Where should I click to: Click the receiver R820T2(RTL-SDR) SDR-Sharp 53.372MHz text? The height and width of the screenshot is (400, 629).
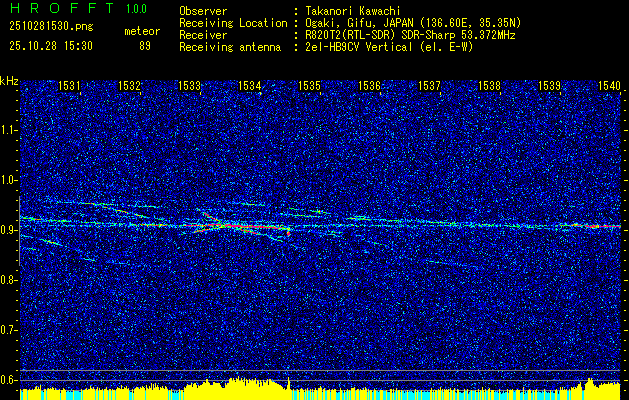tap(410, 35)
